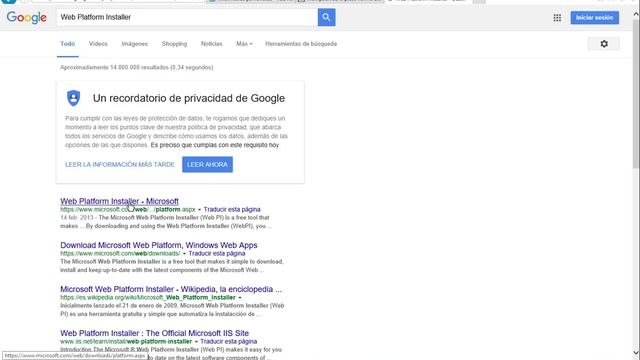Switch to the Shopping tab
The height and width of the screenshot is (360, 640).
174,44
